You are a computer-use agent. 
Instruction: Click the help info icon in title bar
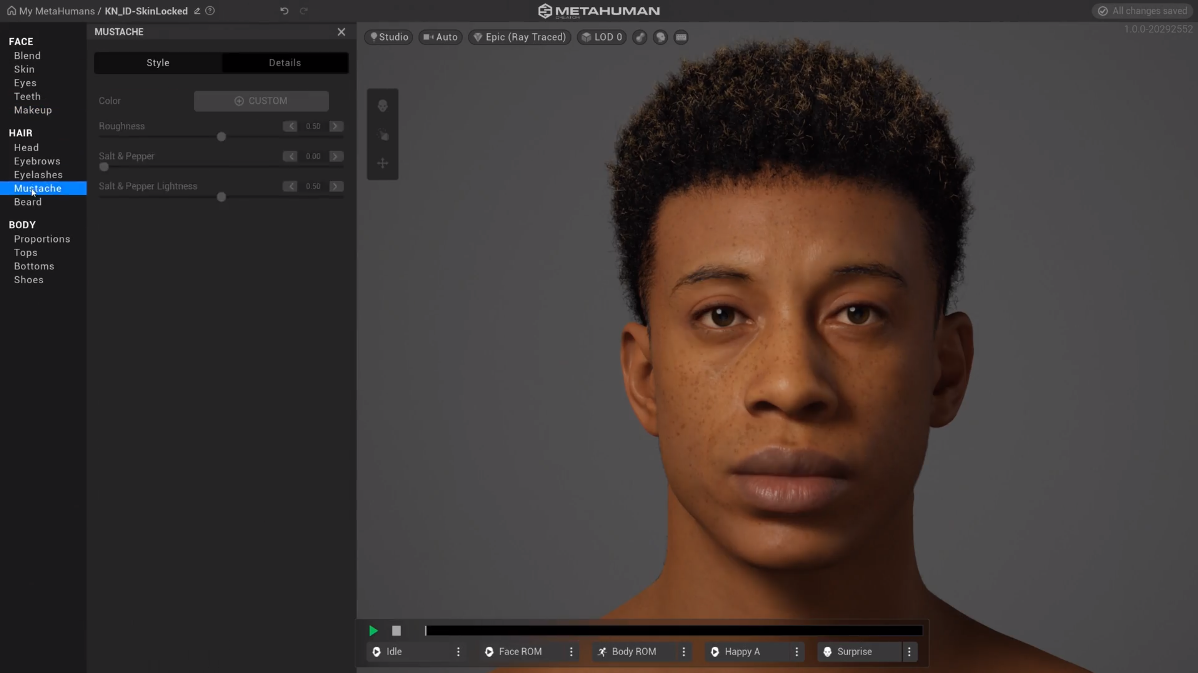click(210, 11)
